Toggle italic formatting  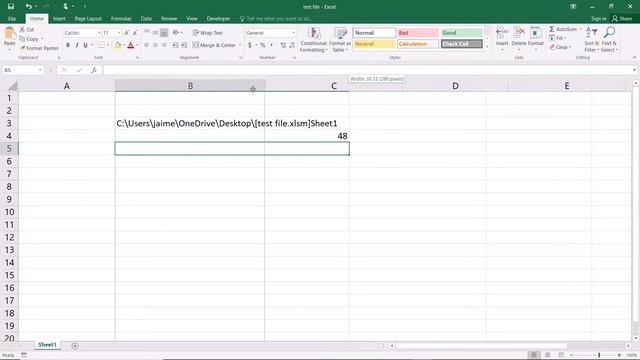pos(77,45)
